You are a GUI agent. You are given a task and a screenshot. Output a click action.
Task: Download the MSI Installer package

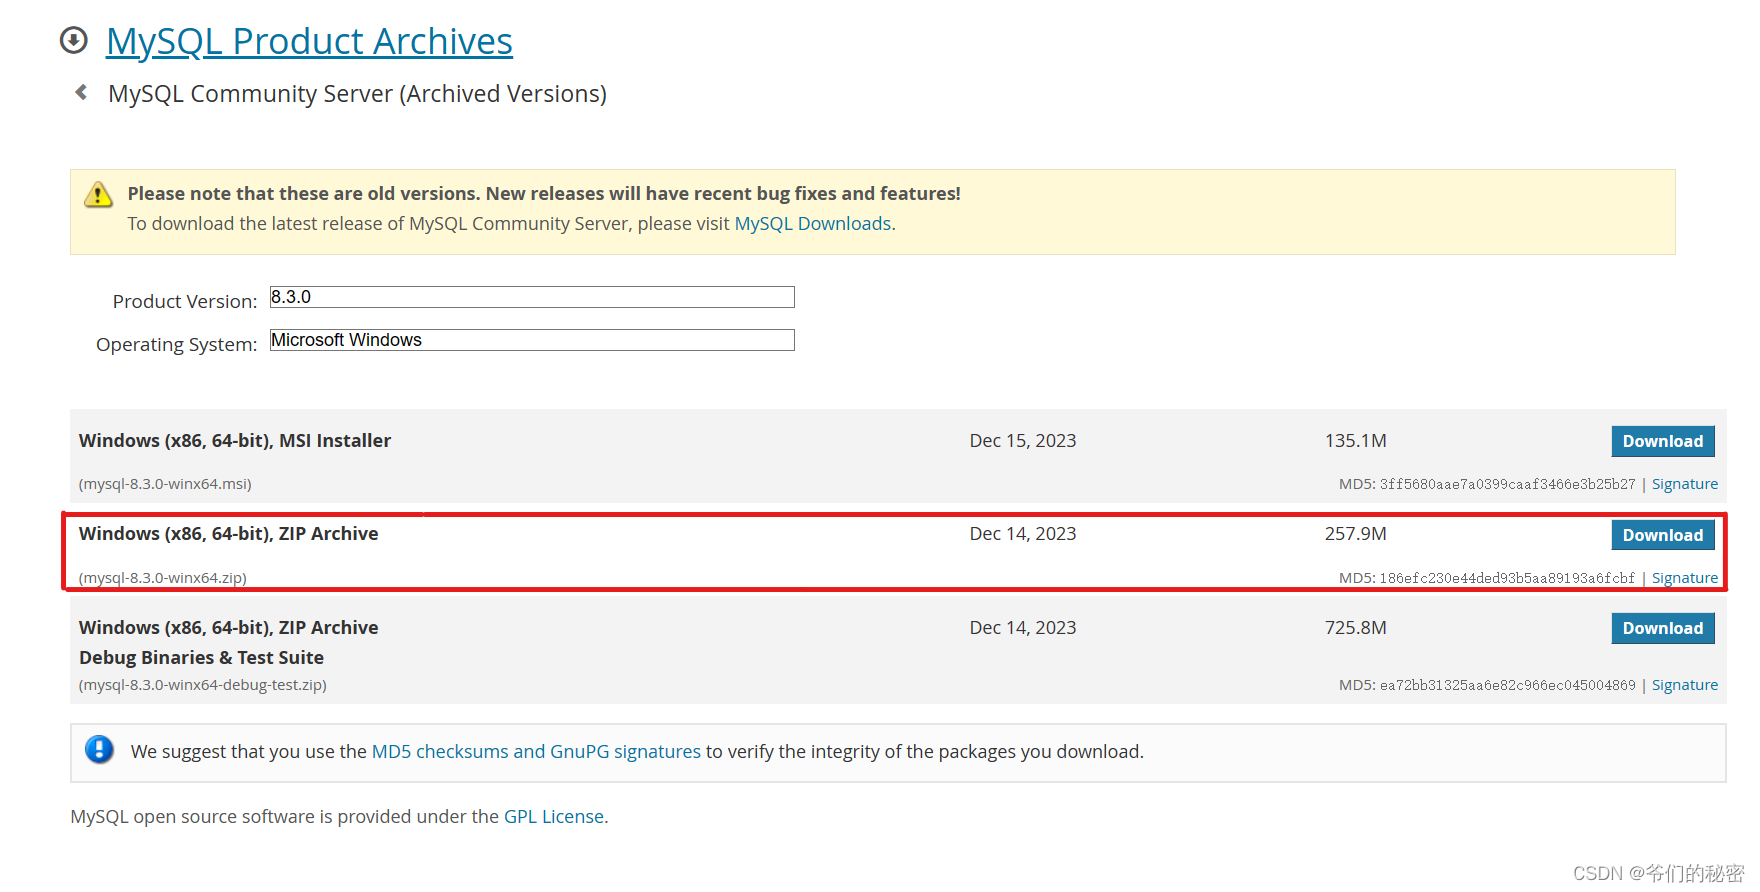coord(1663,441)
